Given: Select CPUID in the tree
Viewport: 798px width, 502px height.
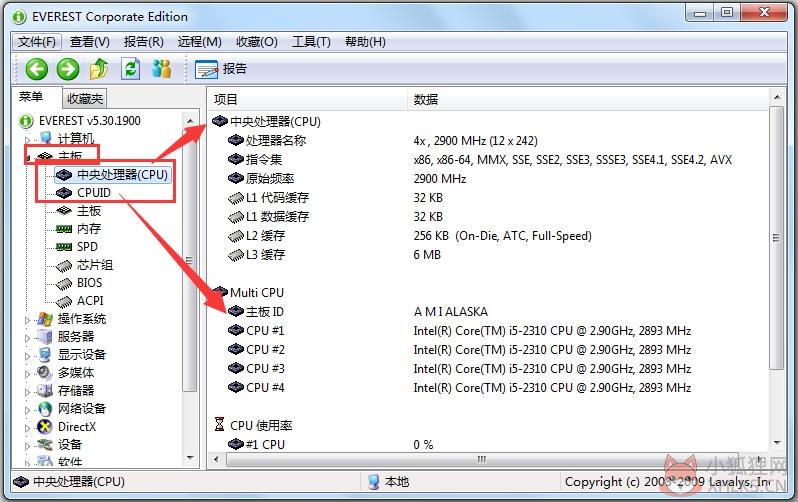Looking at the screenshot, I should coord(94,193).
